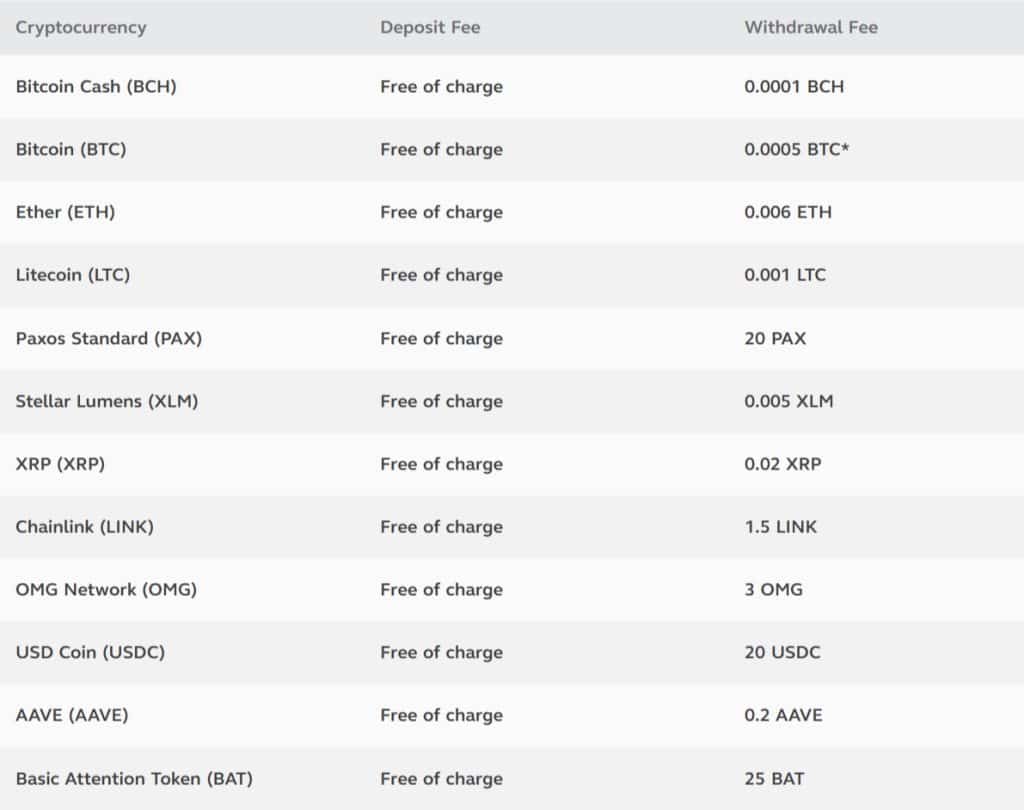Viewport: 1024px width, 810px height.
Task: Select Basic Attention Token (BAT) row
Action: click(134, 778)
